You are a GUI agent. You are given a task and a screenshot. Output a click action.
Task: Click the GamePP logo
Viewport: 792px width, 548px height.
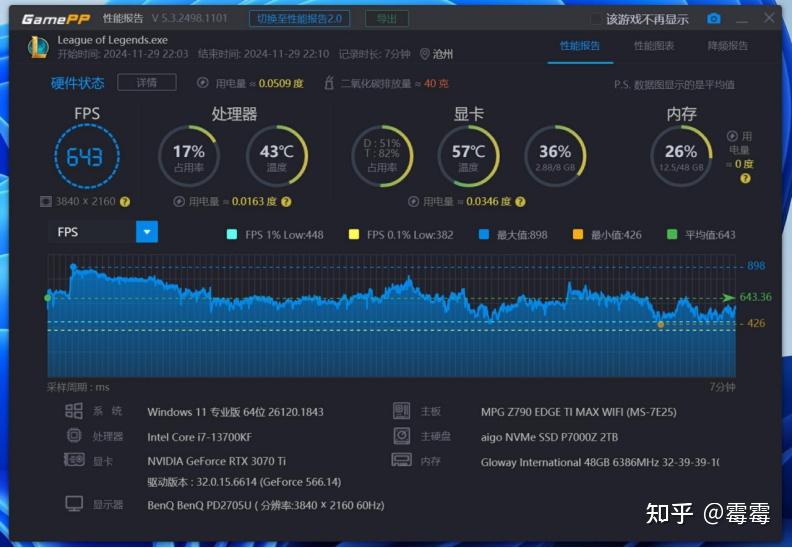(56, 19)
